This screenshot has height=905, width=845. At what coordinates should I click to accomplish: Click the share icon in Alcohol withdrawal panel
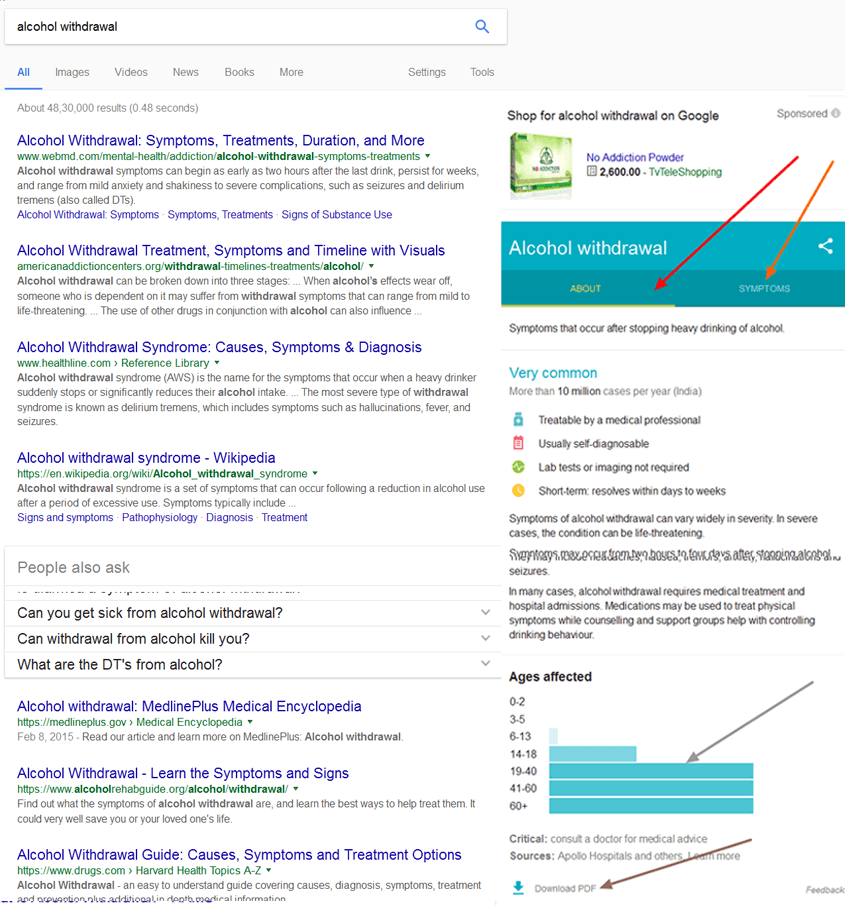825,246
